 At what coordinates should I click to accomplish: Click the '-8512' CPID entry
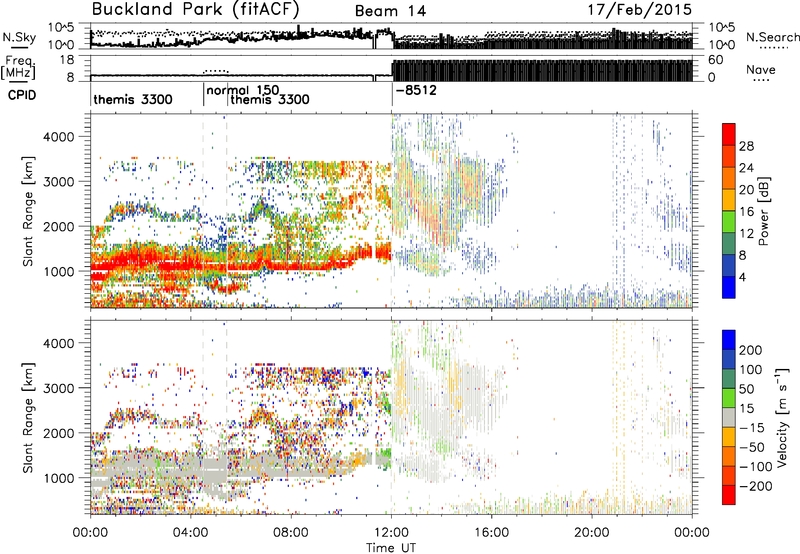pyautogui.click(x=416, y=90)
